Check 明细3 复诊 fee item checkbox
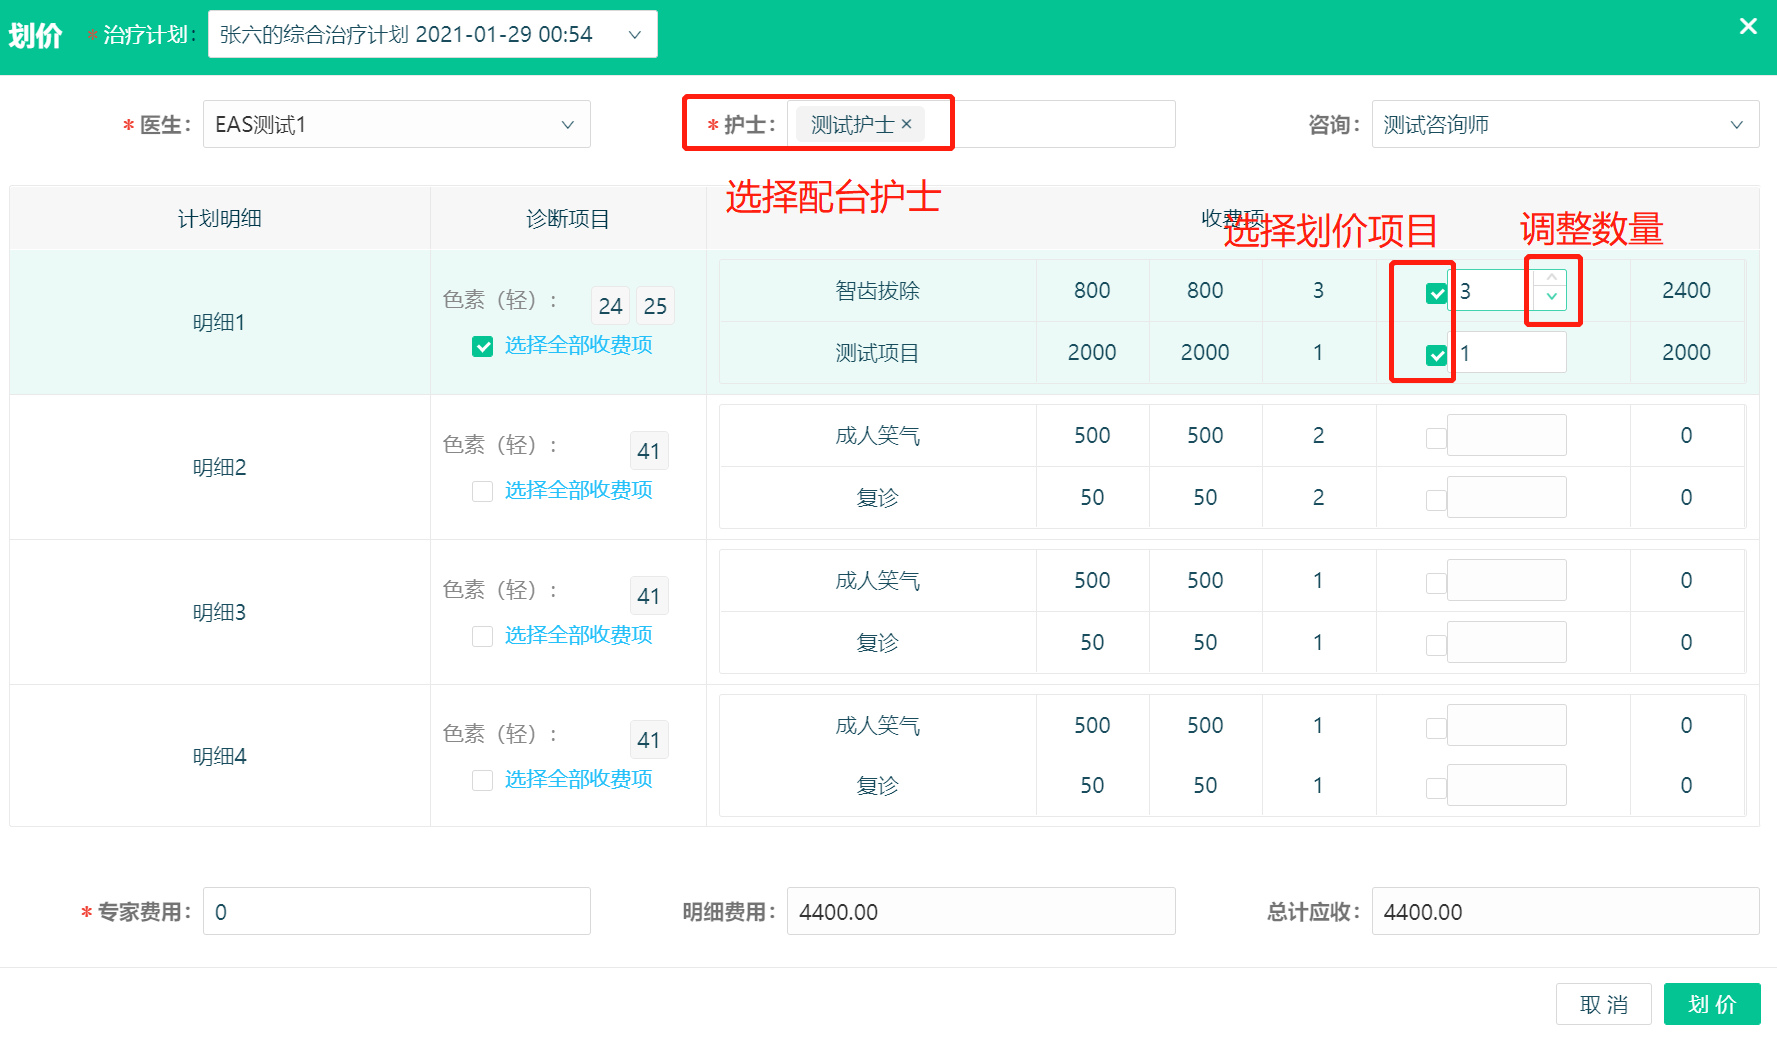 click(x=1436, y=645)
